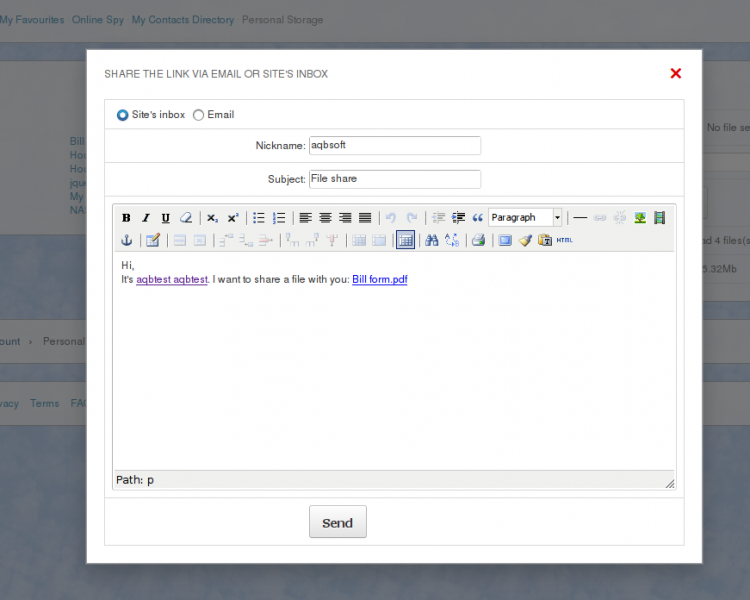Toggle bold formatting

126,218
